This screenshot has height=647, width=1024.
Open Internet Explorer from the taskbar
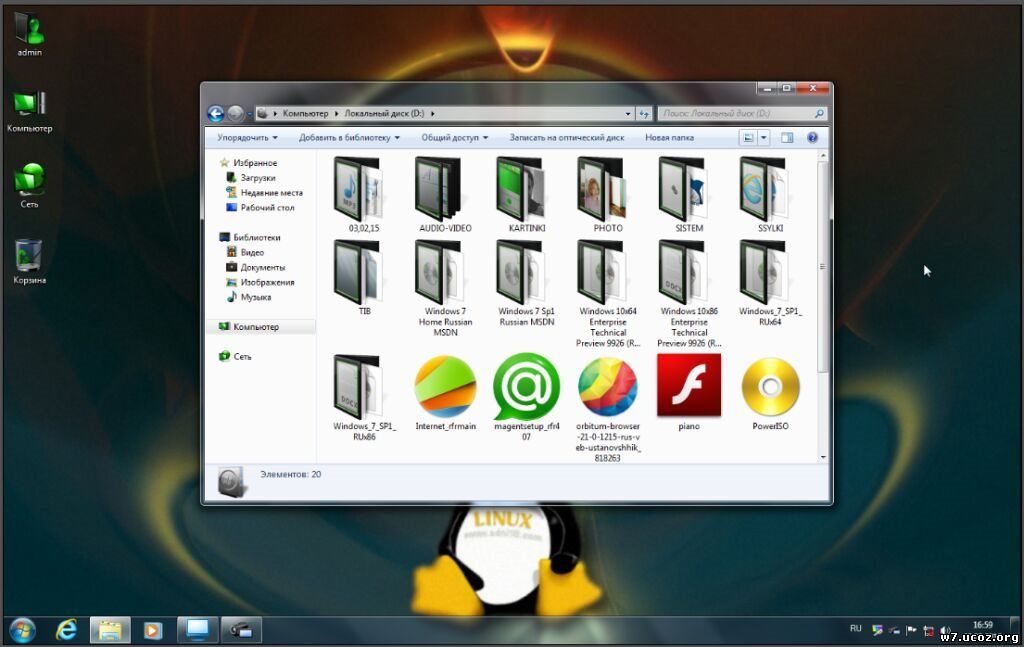65,630
